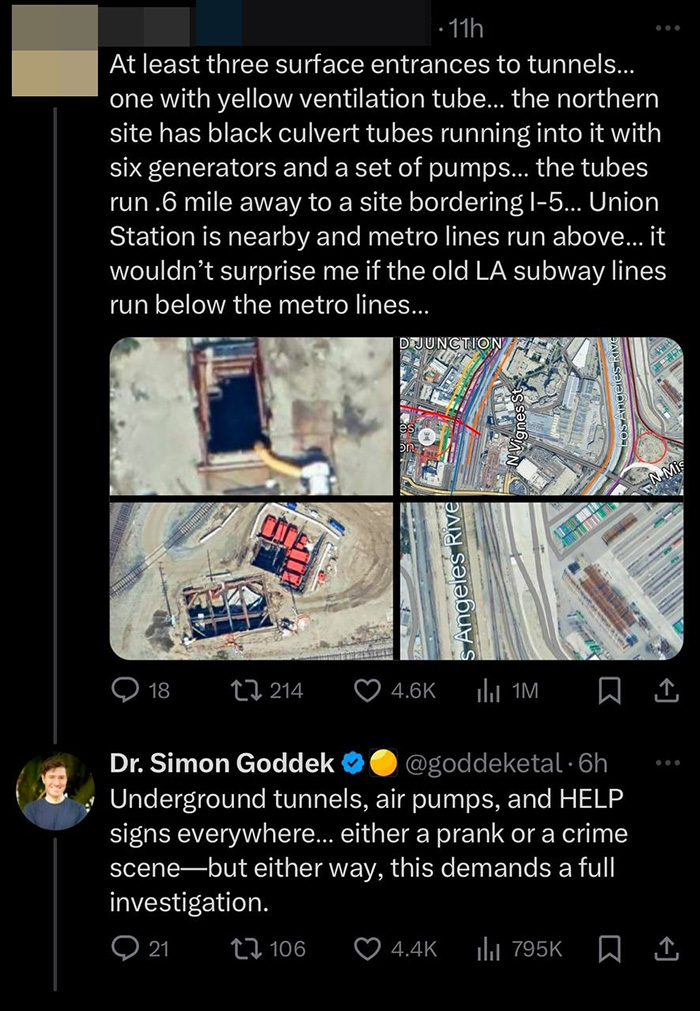Like Dr. Simon Goddek's reply
This screenshot has width=700, height=1011.
click(371, 948)
